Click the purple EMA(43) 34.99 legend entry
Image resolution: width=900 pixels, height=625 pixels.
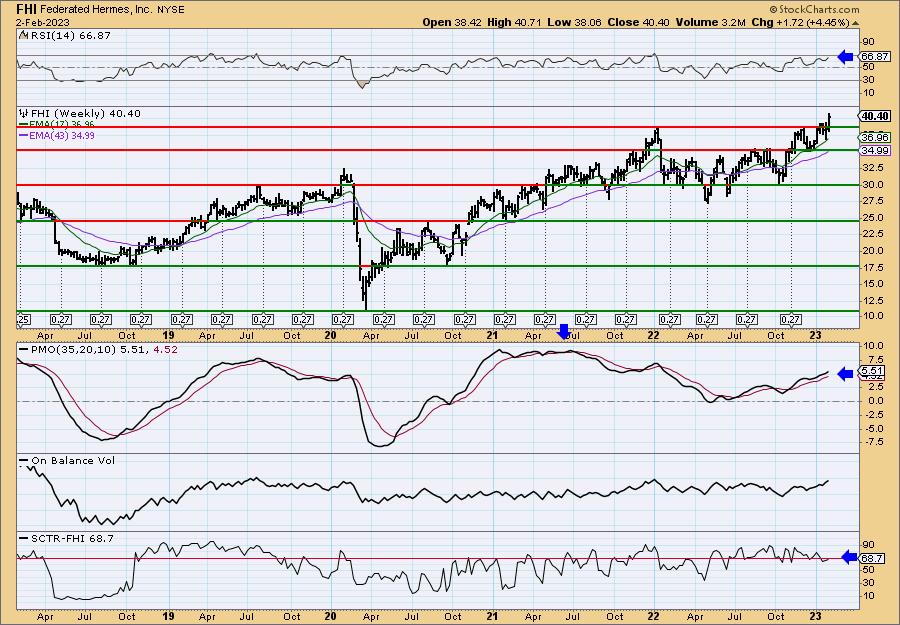click(x=57, y=135)
